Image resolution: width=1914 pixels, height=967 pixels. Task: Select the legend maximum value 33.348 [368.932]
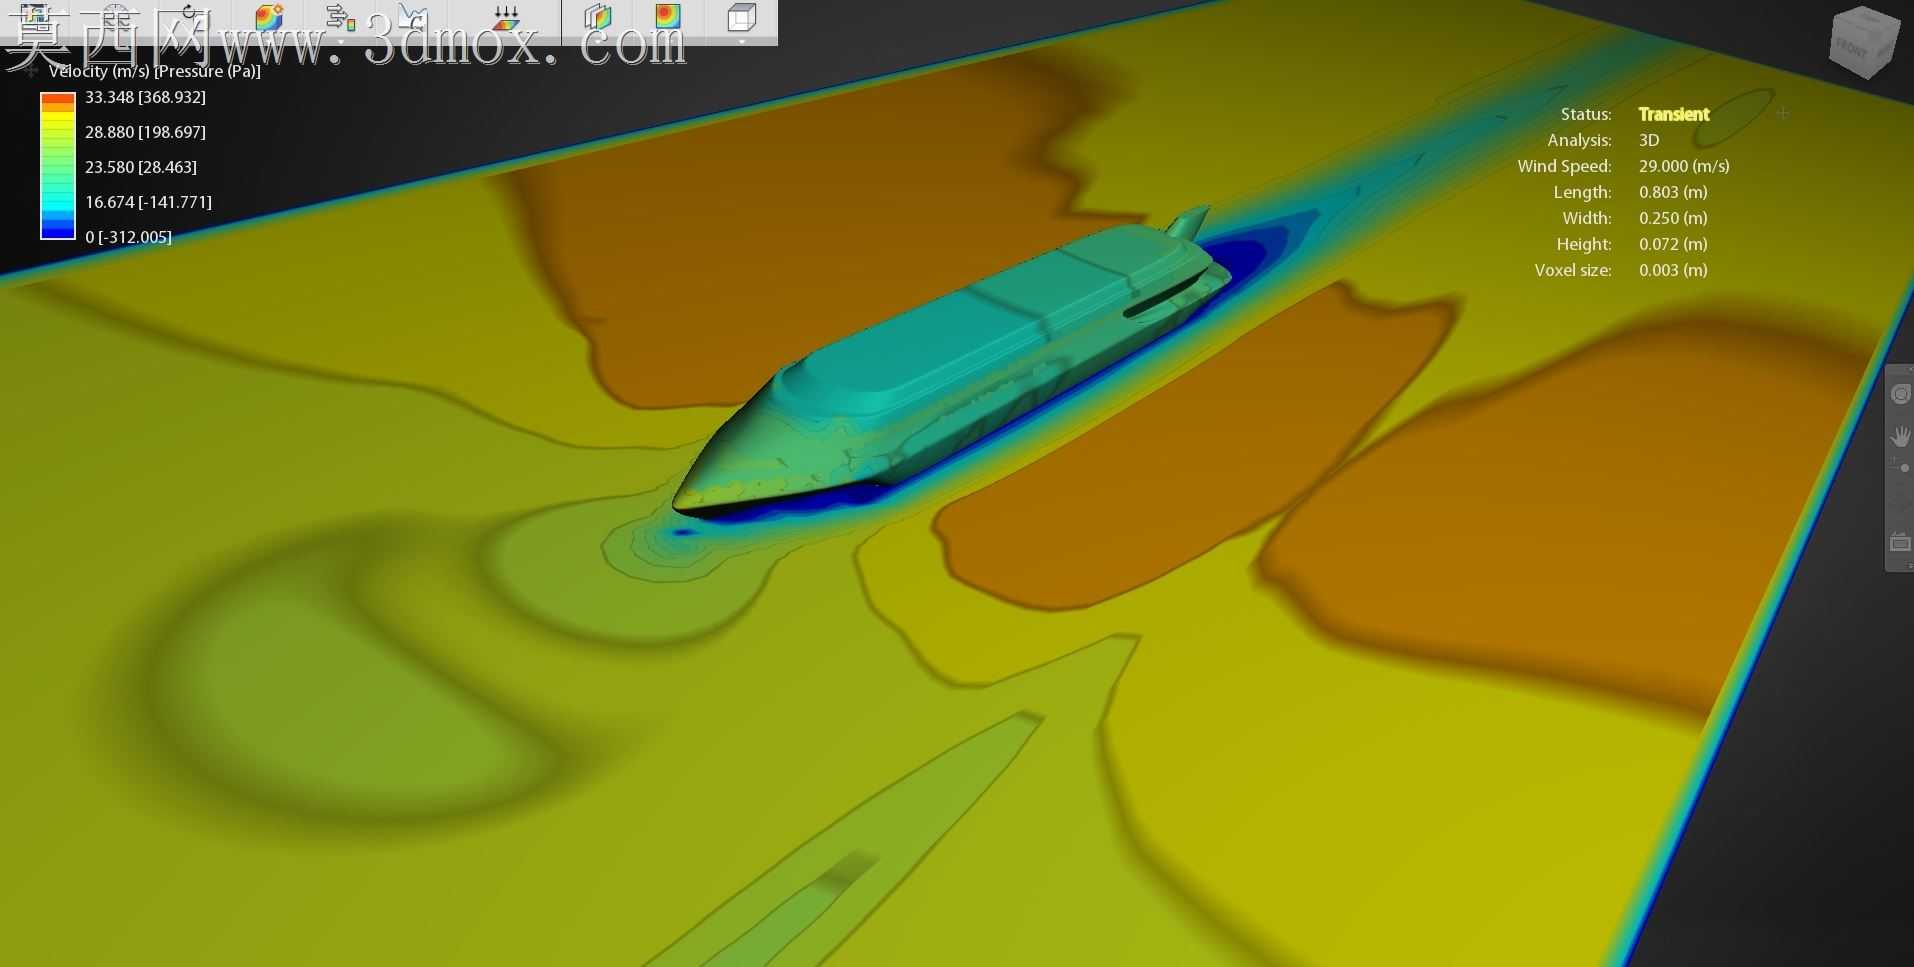point(145,97)
